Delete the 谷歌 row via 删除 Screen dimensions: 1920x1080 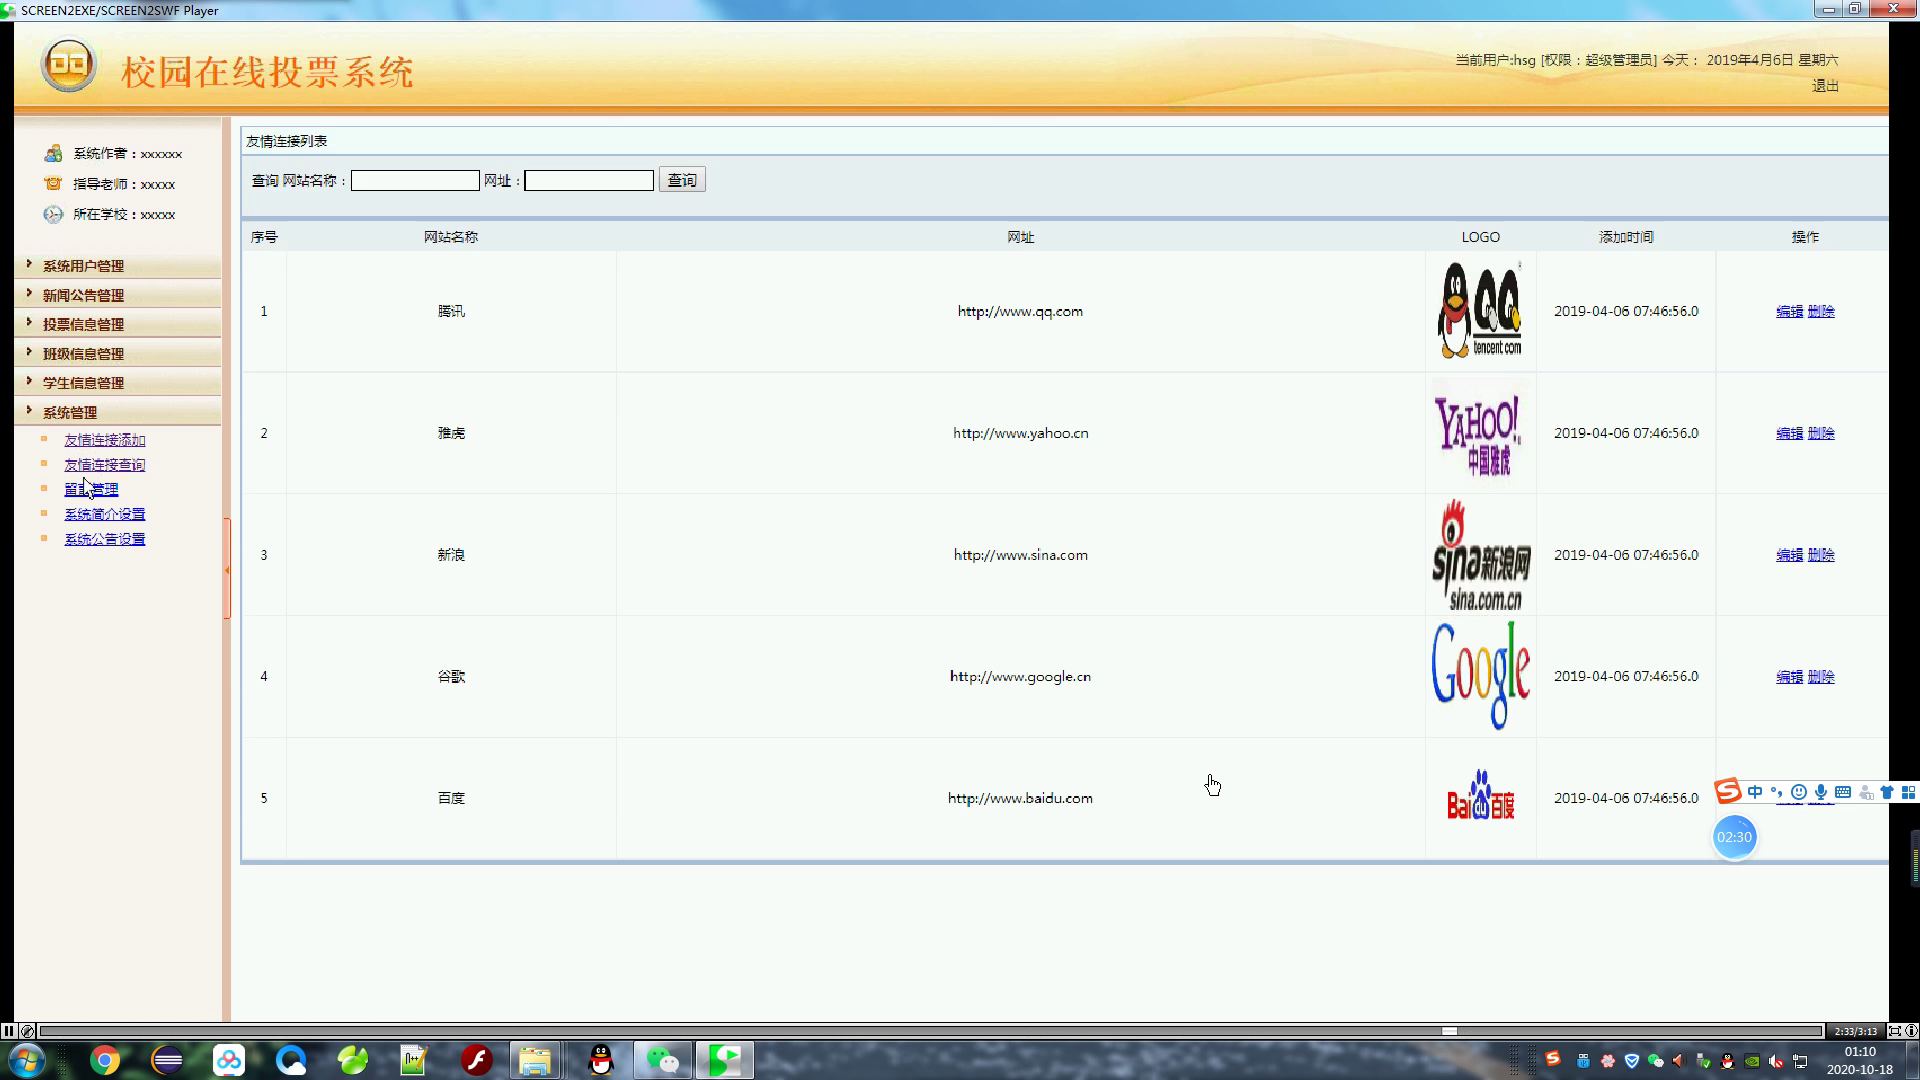[x=1821, y=677]
